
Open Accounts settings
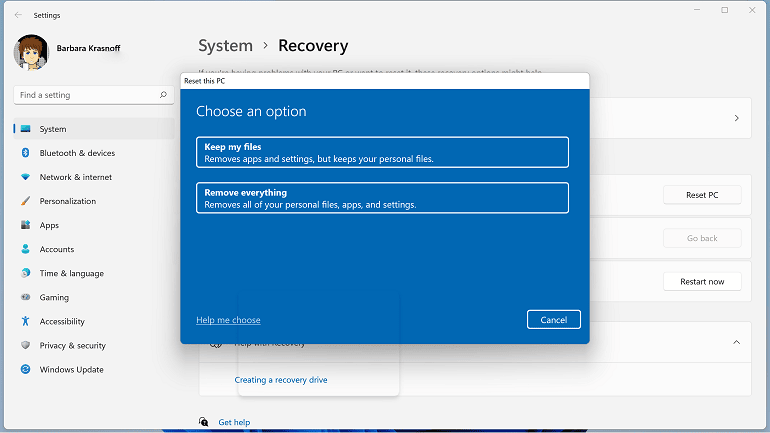pos(94,249)
